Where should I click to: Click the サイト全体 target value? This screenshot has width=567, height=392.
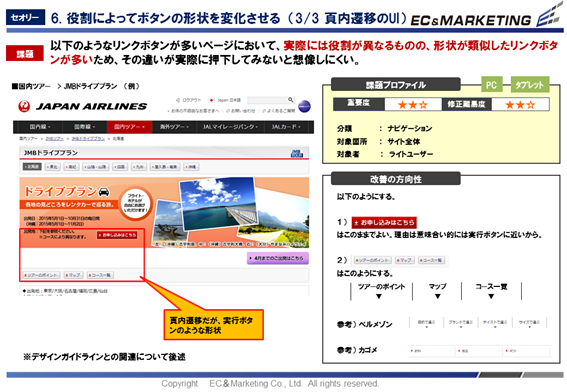tap(404, 141)
